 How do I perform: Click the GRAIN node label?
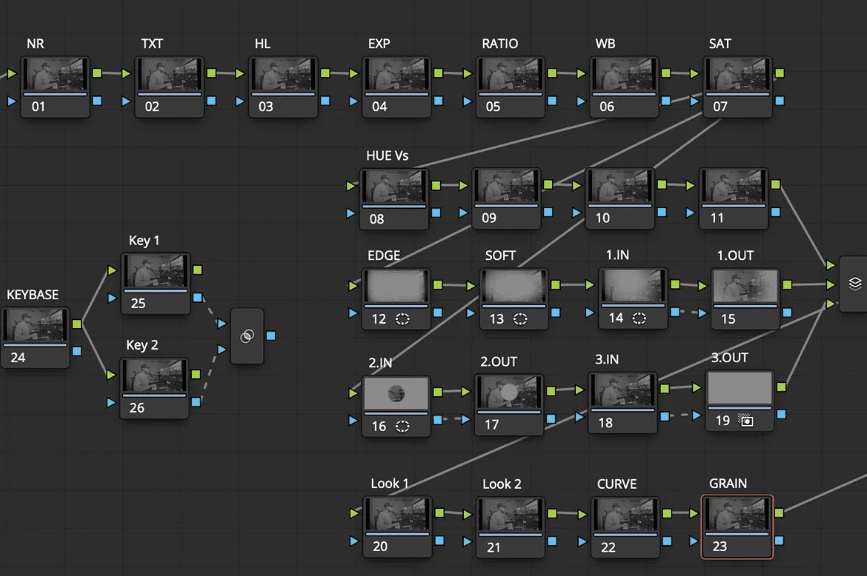pos(728,484)
